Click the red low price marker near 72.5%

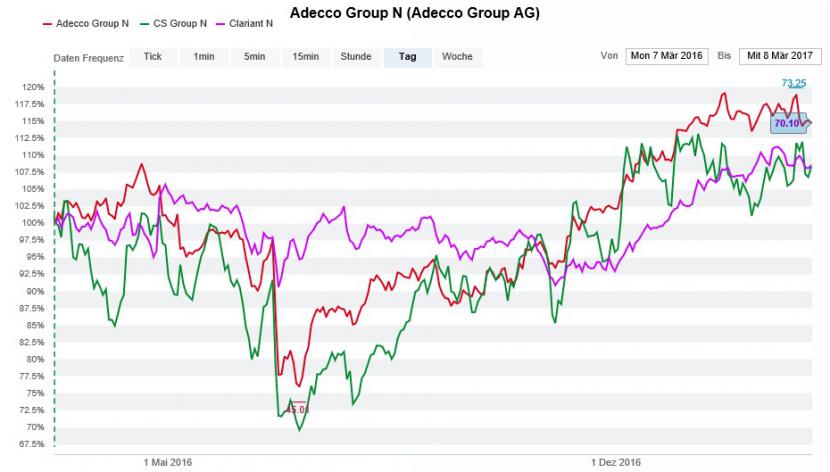[298, 408]
